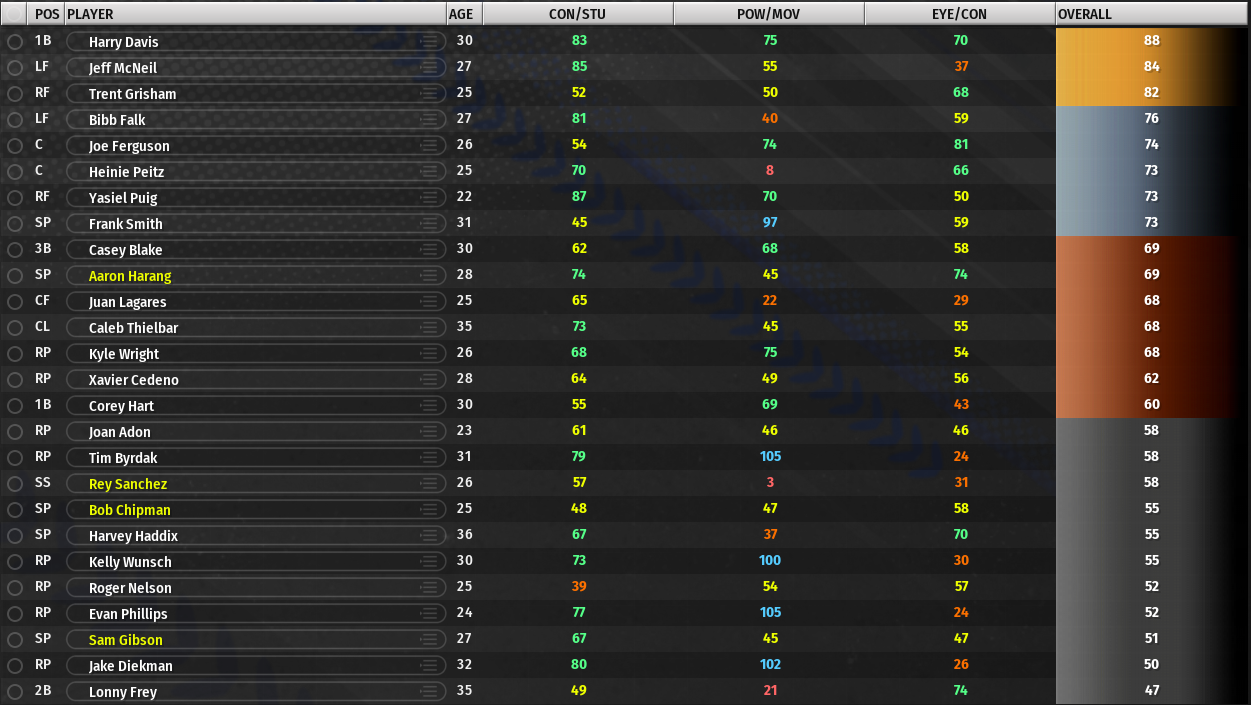Open the list menu icon for Frank Smith

click(430, 223)
